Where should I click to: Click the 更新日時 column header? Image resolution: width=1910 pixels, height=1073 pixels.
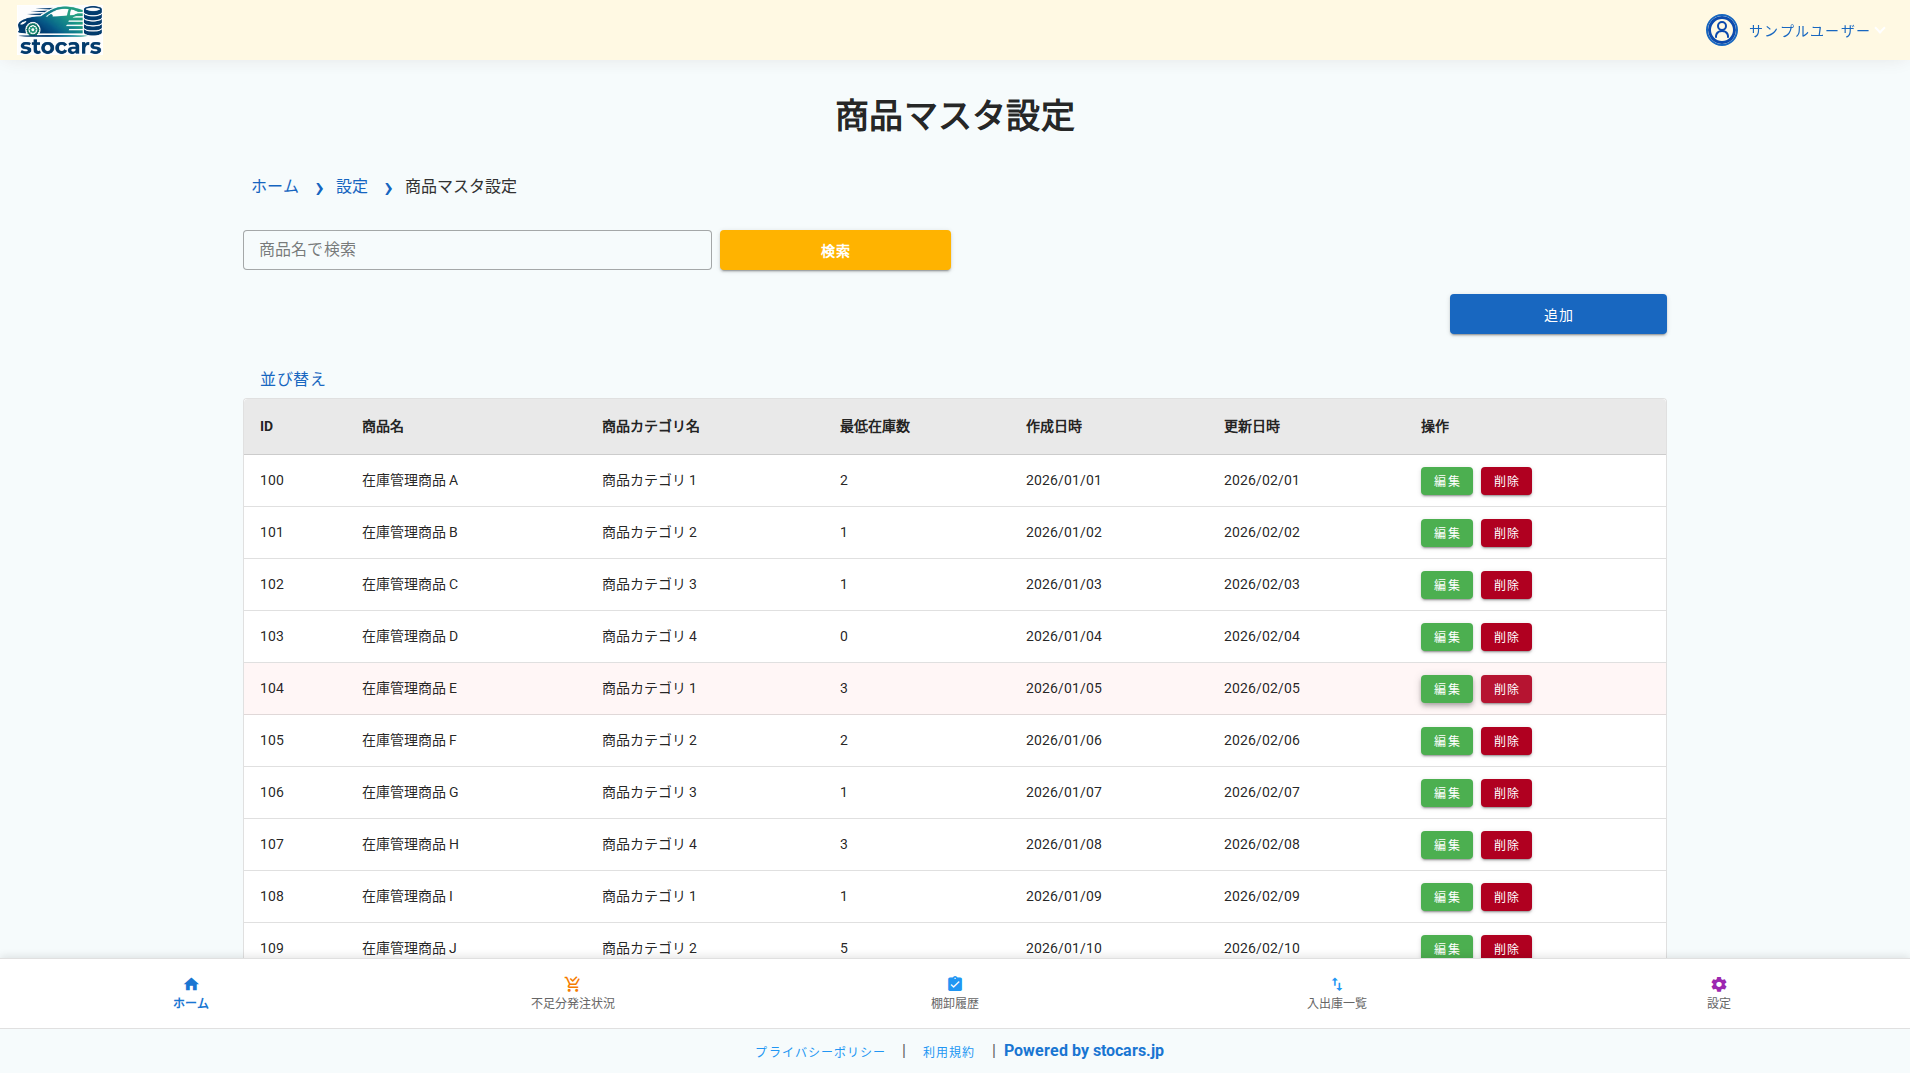click(1252, 427)
